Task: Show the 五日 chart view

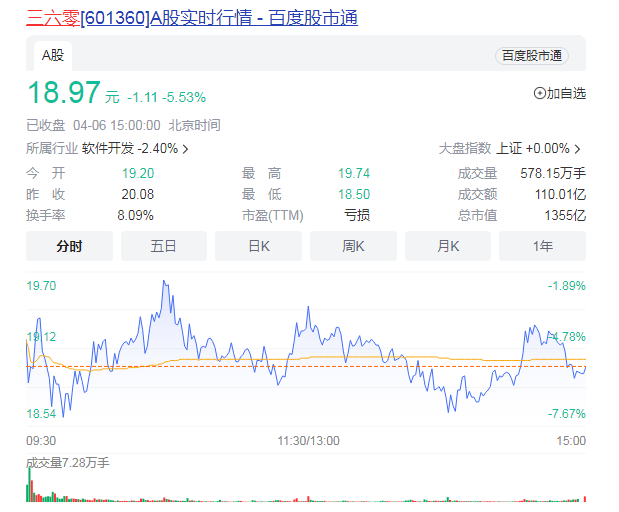Action: [163, 246]
